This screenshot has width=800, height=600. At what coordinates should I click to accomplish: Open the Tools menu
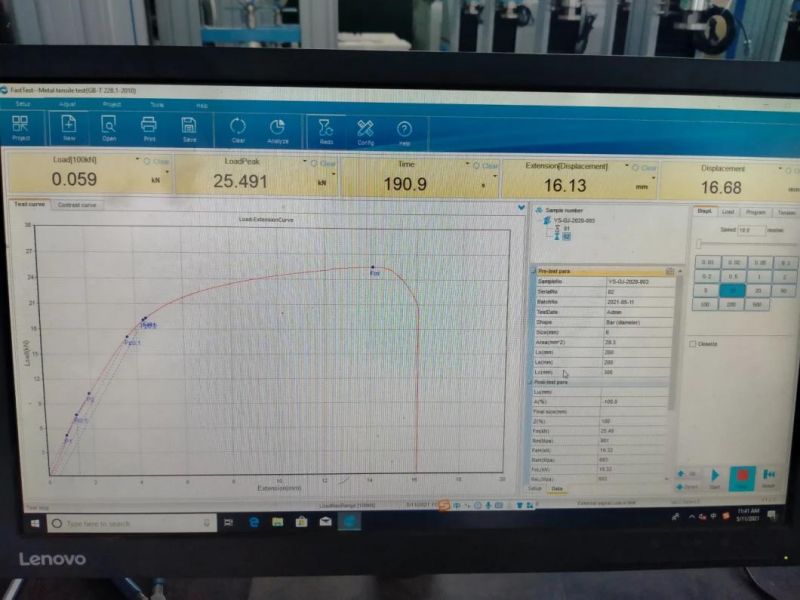(157, 105)
